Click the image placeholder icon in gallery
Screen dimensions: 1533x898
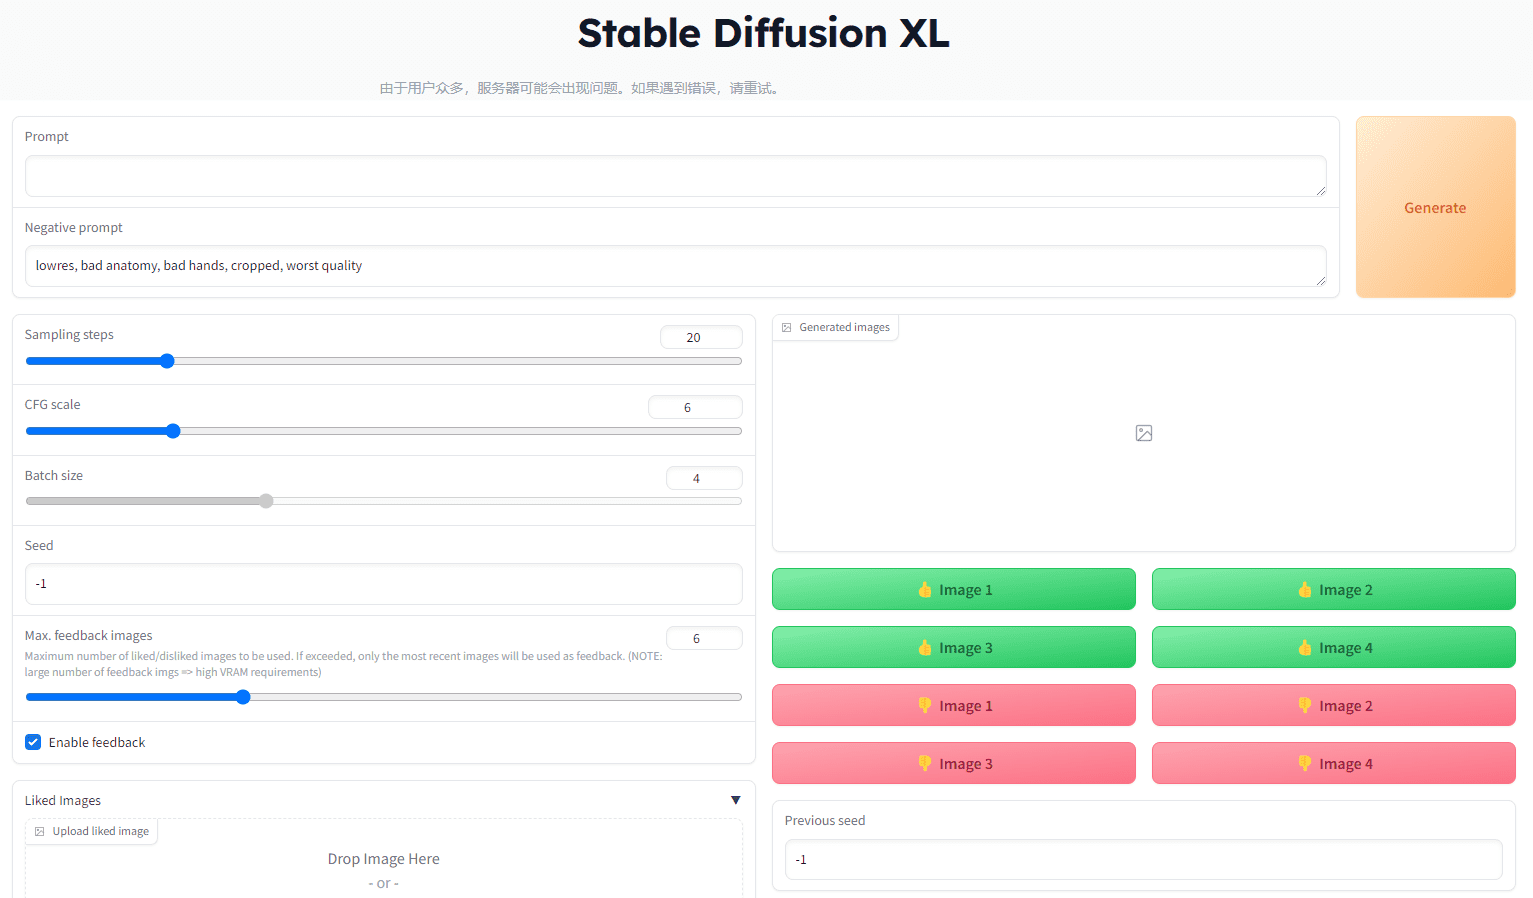coord(1144,433)
